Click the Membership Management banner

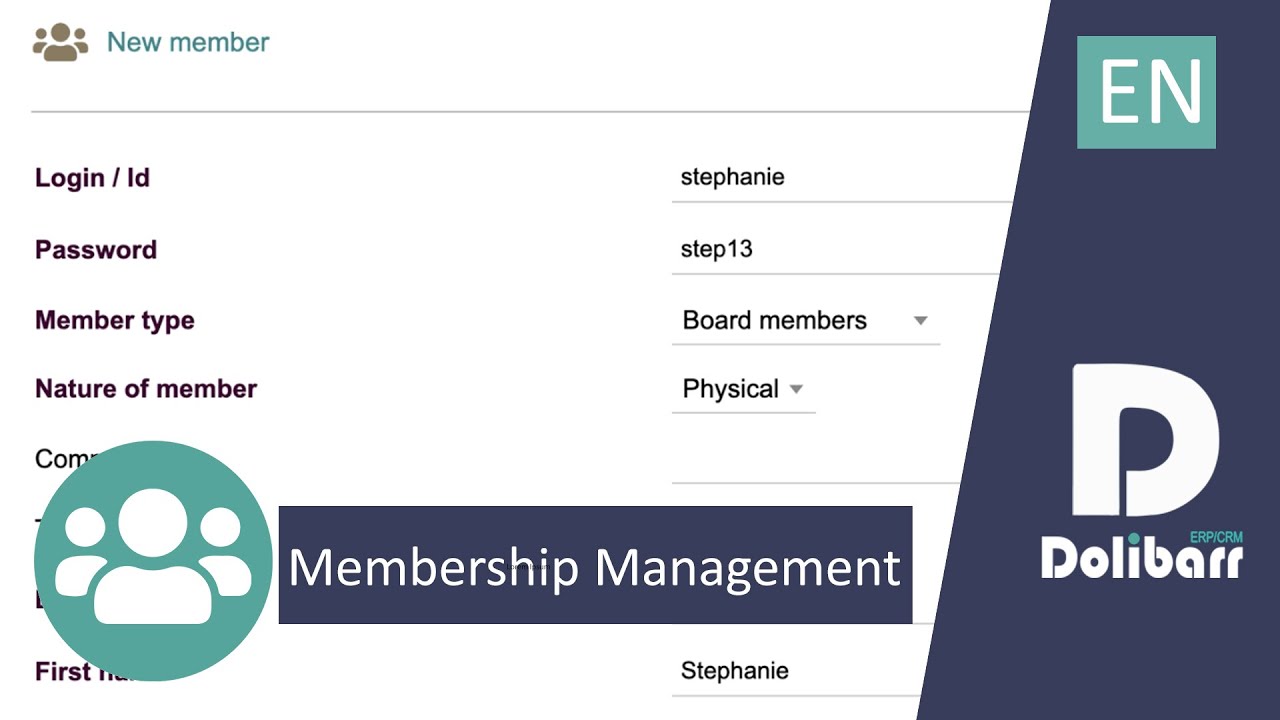[x=595, y=566]
